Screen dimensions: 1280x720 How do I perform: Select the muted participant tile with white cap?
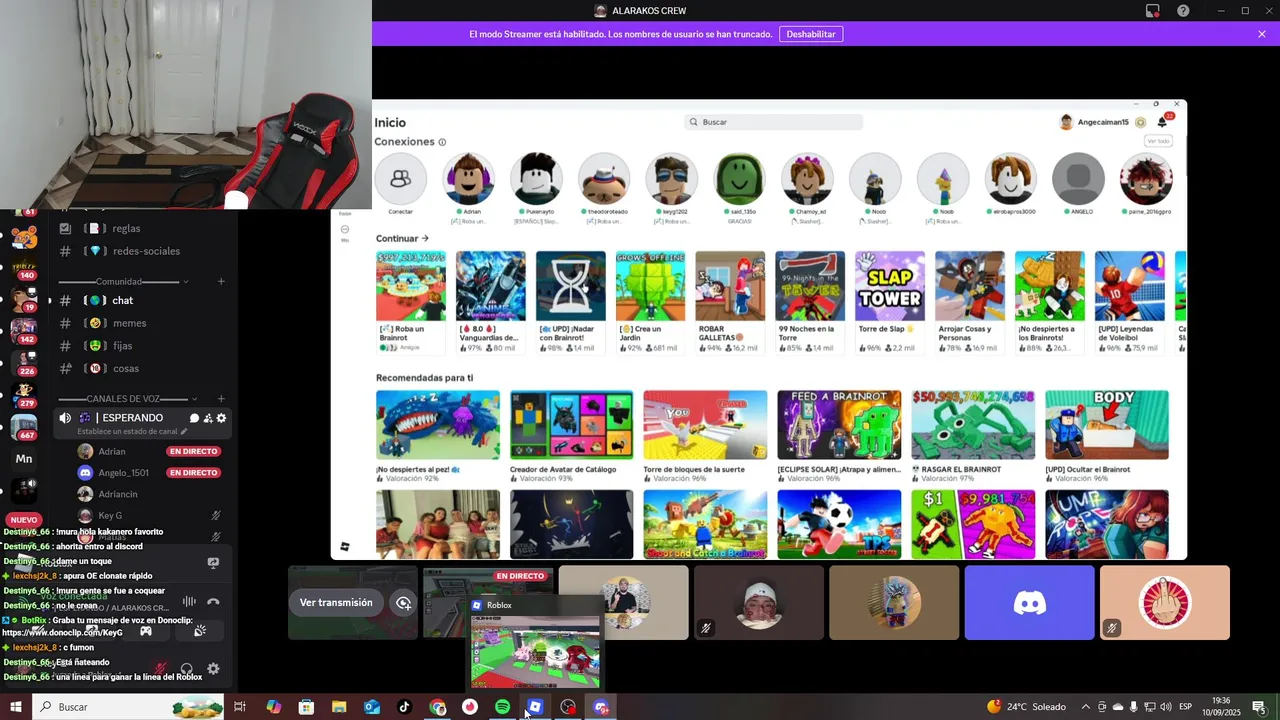tap(759, 602)
